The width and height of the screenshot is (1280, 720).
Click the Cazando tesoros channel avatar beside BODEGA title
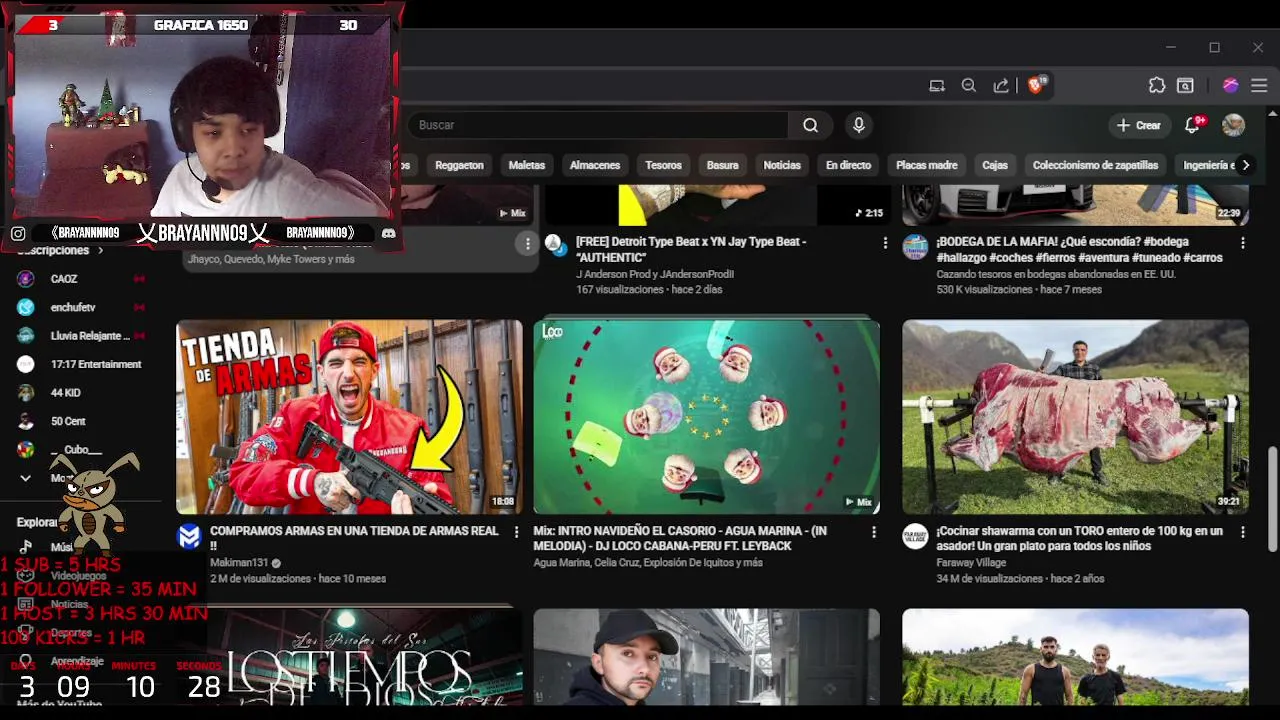tap(915, 247)
